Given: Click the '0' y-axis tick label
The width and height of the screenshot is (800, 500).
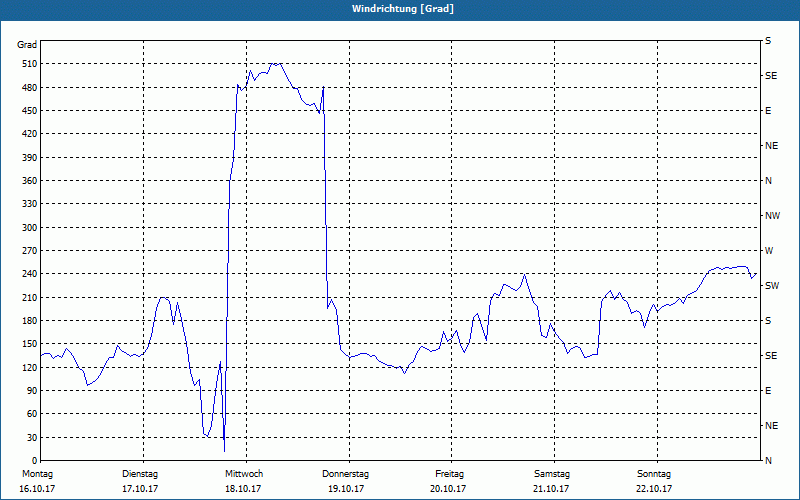Looking at the screenshot, I should [35, 461].
